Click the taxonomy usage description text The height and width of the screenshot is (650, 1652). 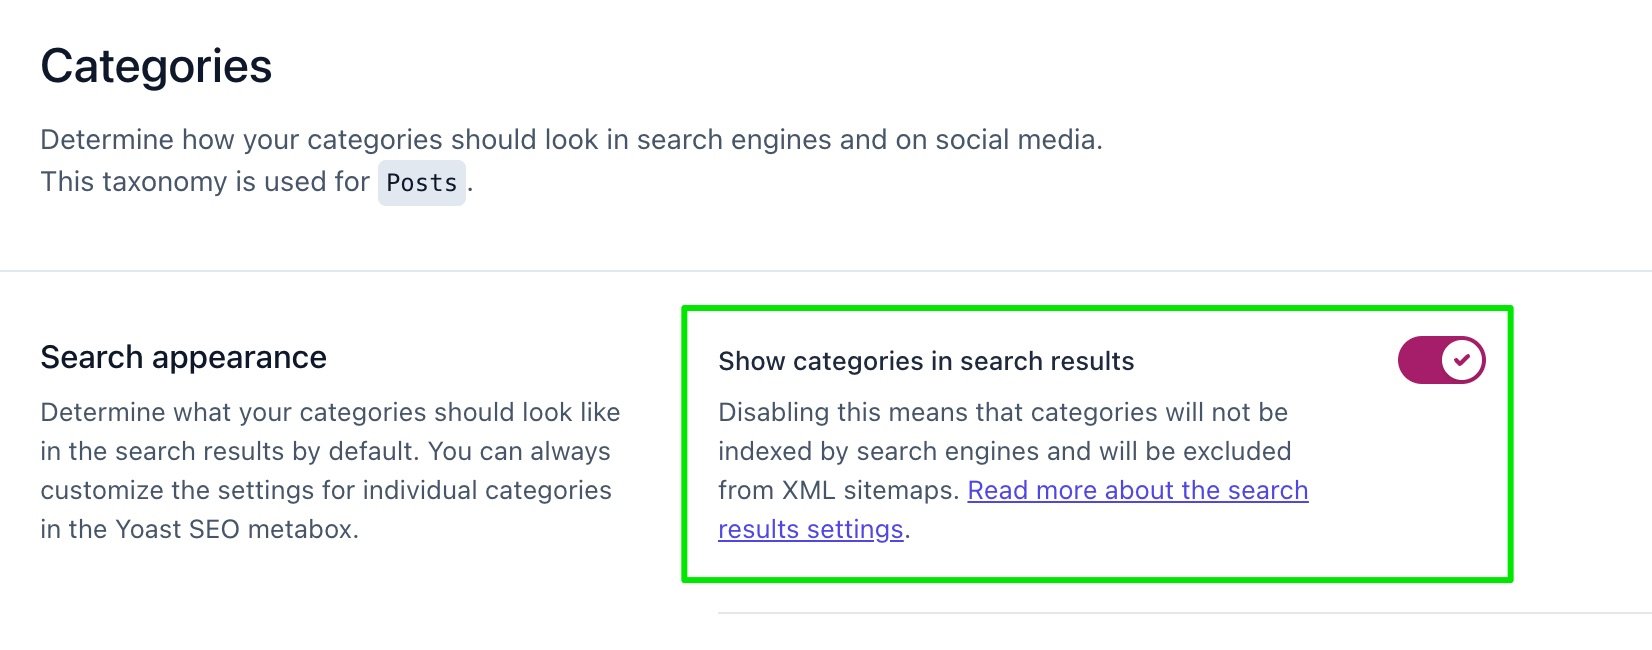(x=250, y=181)
